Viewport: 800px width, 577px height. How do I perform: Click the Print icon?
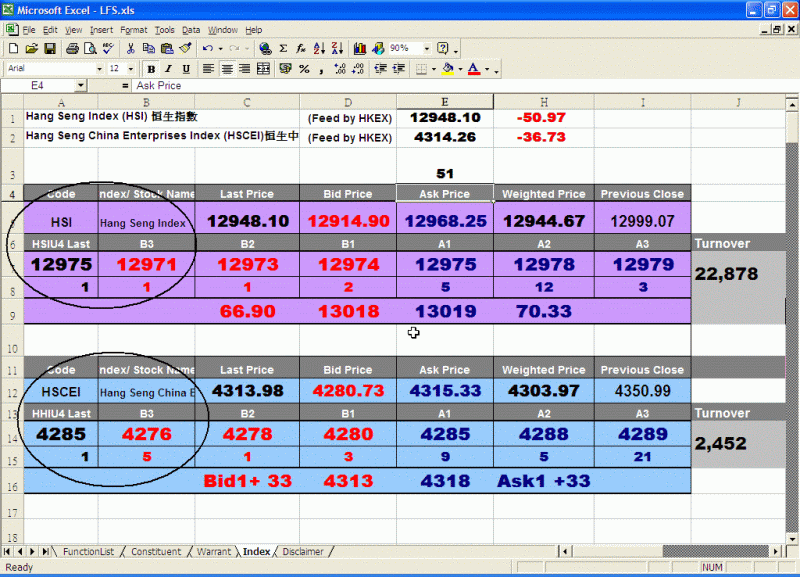73,48
